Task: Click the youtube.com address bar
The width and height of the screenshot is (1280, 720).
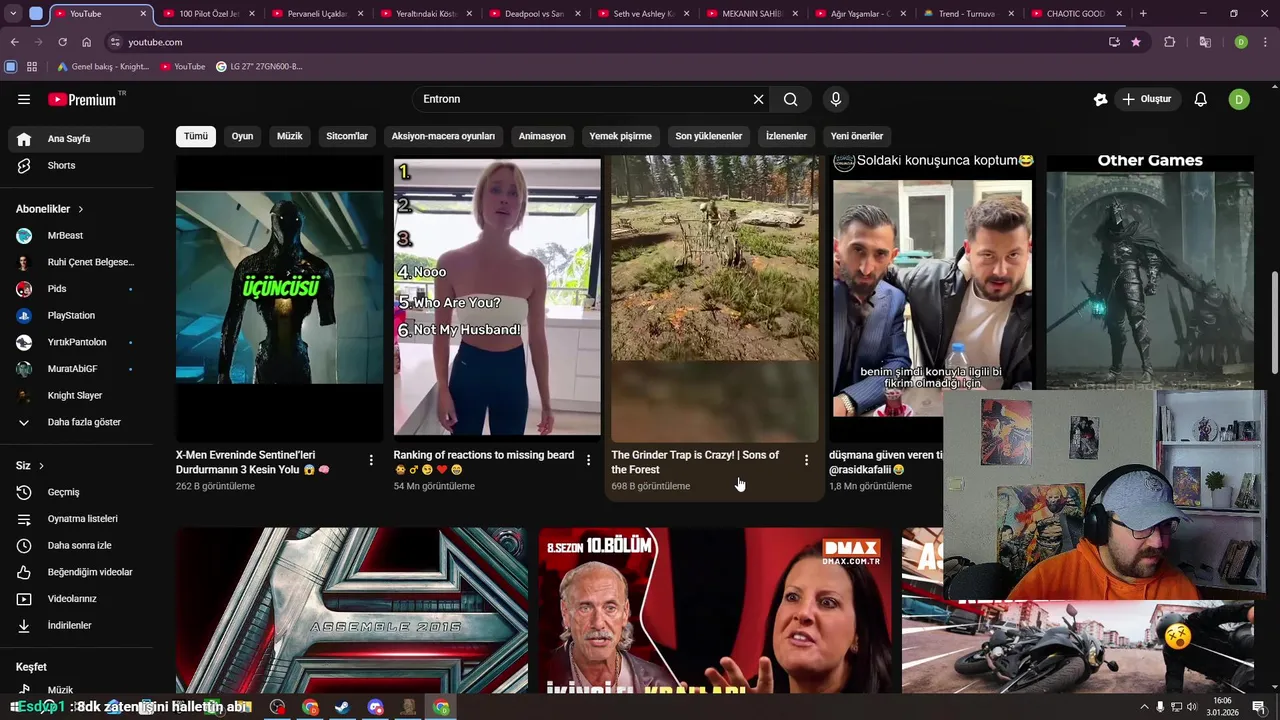Action: 600,42
